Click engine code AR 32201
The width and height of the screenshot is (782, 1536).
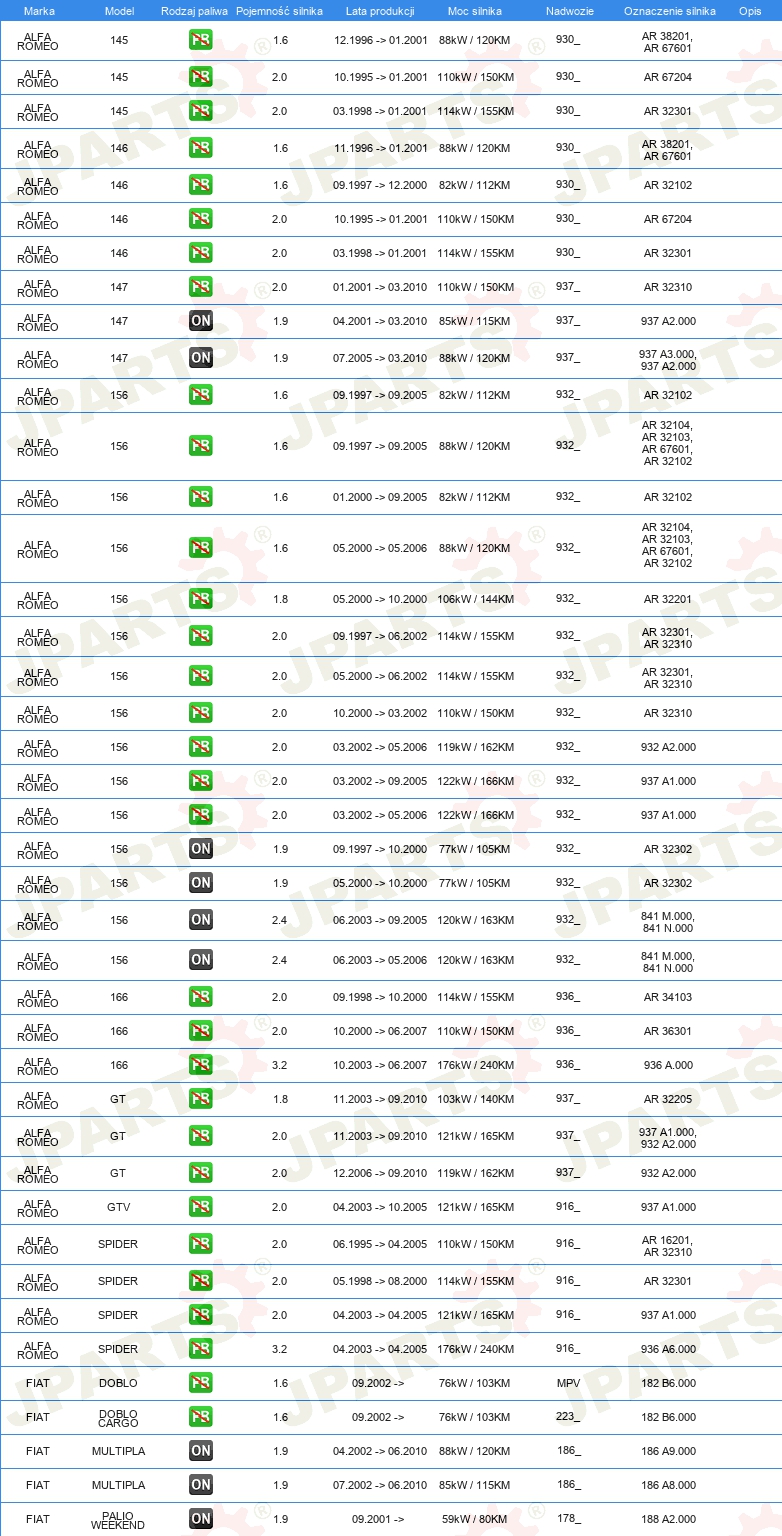point(667,599)
